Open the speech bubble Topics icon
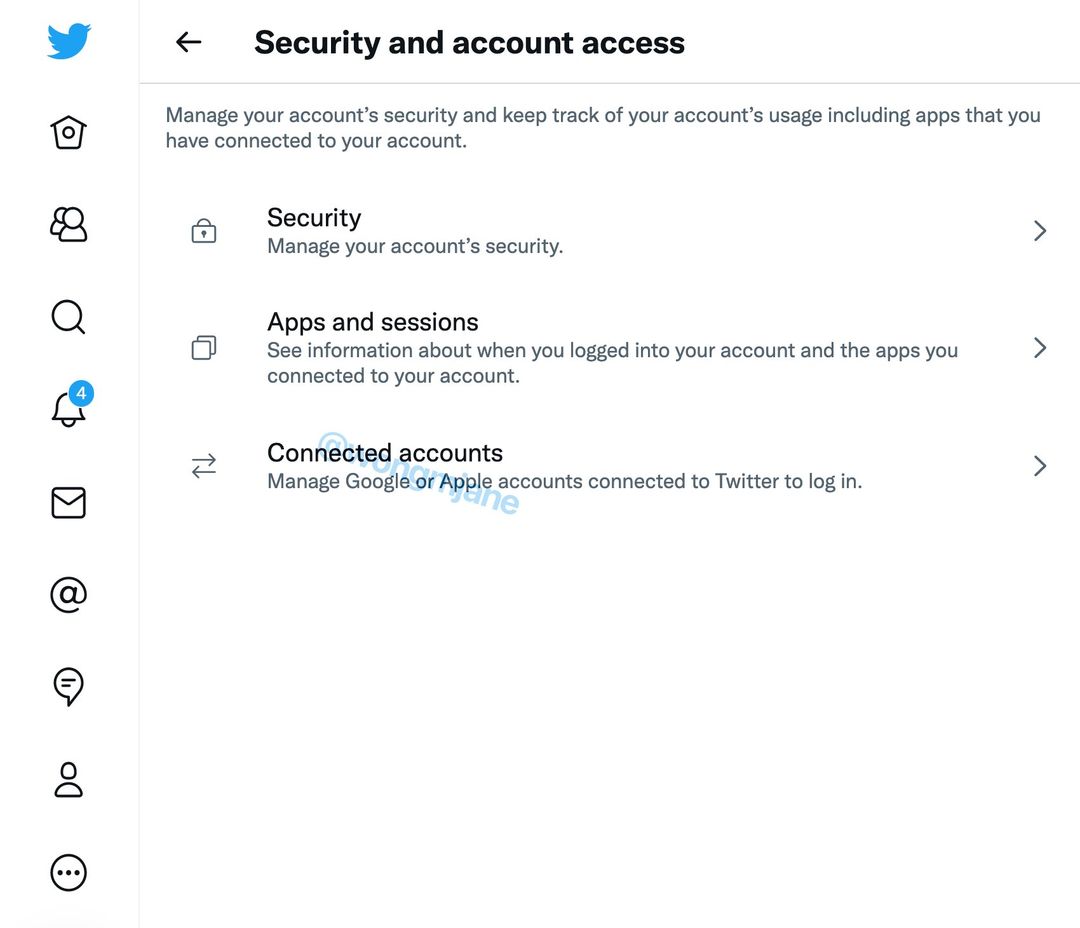 [69, 686]
